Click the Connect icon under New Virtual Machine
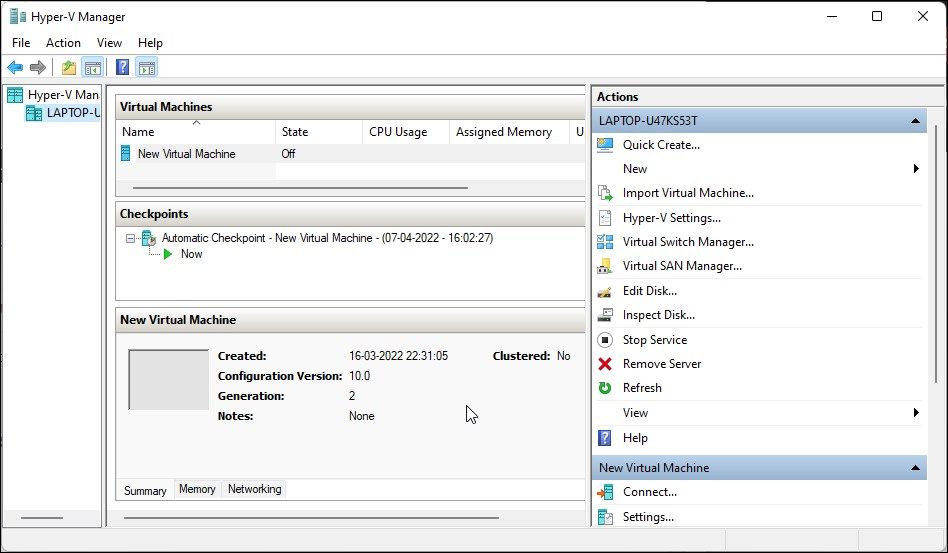948x553 pixels. pyautogui.click(x=605, y=493)
